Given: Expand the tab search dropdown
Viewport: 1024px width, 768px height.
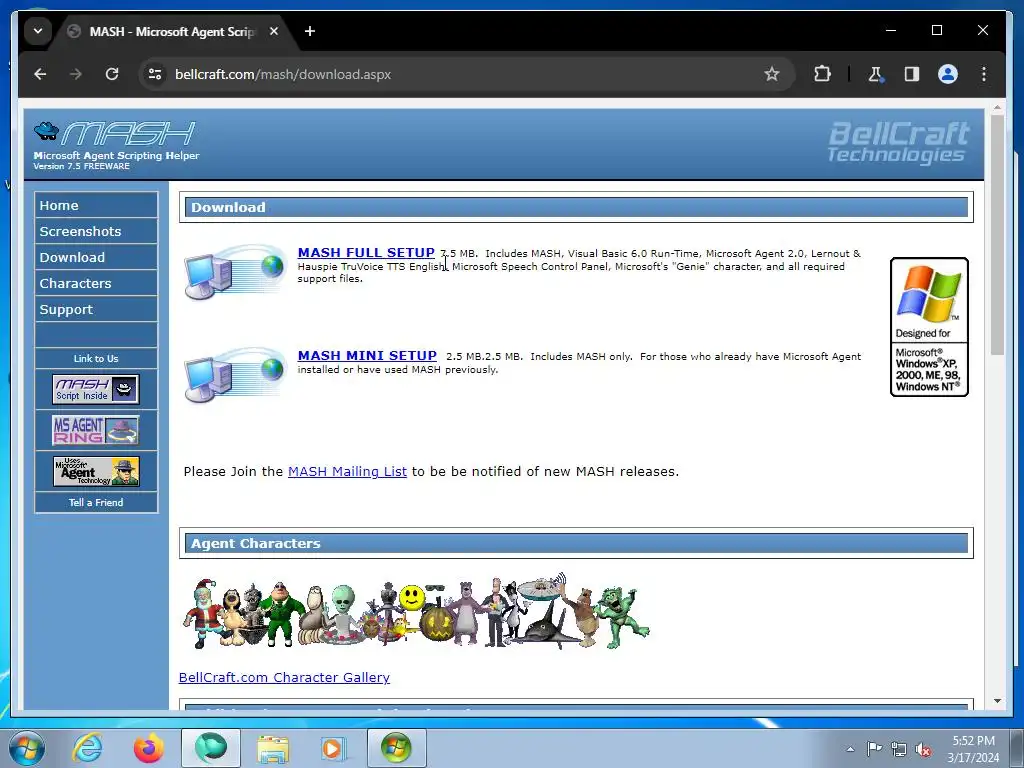Looking at the screenshot, I should point(38,31).
